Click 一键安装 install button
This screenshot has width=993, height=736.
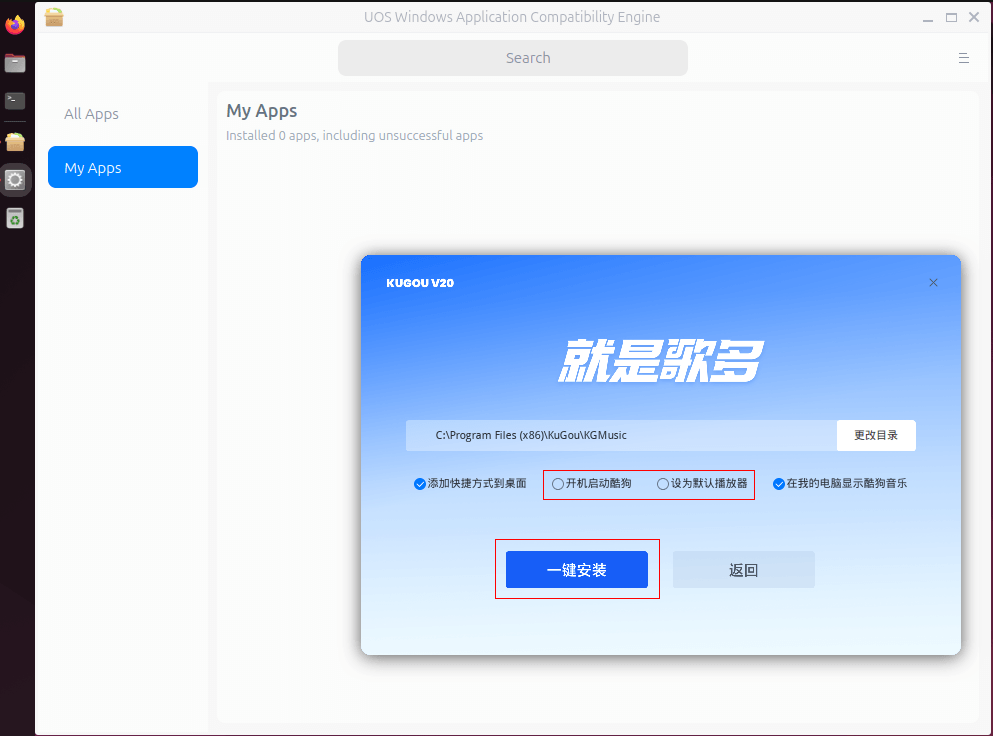pyautogui.click(x=577, y=569)
